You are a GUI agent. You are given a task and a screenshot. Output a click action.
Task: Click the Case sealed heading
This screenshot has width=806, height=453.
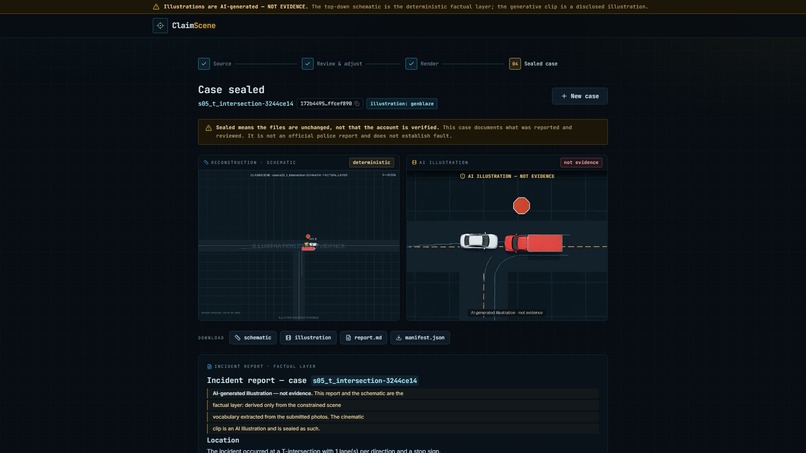click(x=231, y=89)
